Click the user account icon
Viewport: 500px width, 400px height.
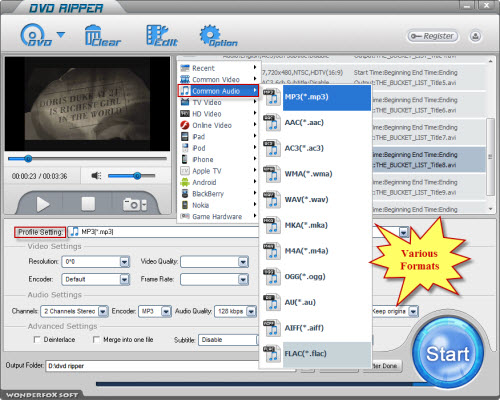tap(475, 36)
